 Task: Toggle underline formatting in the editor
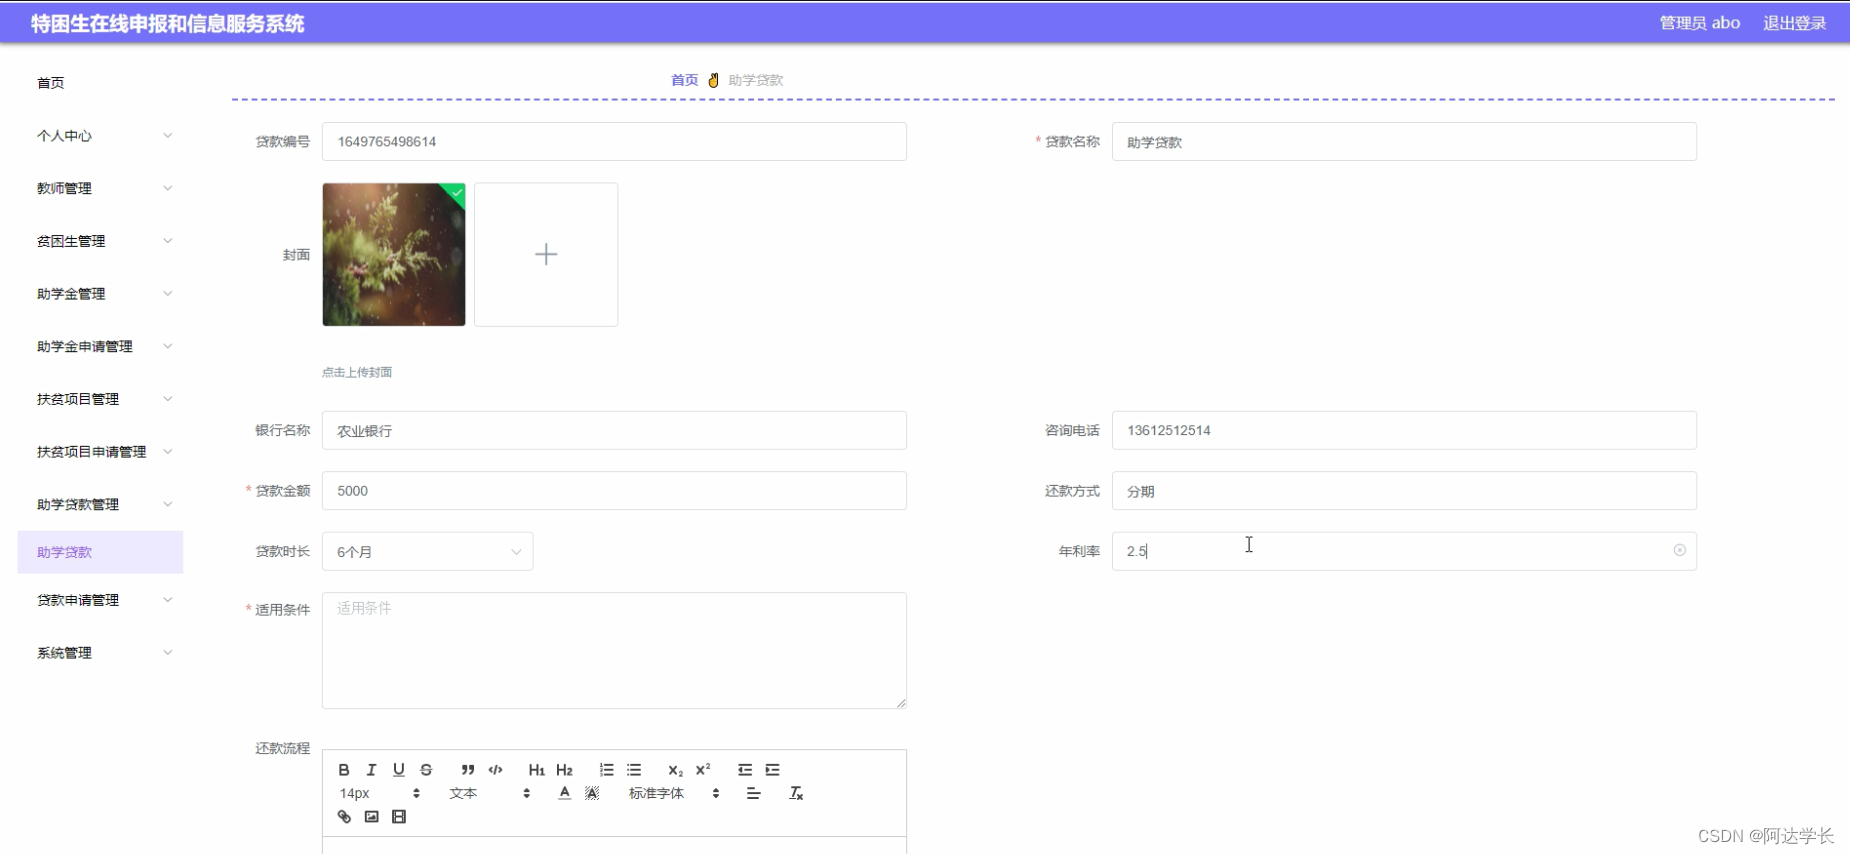point(399,770)
